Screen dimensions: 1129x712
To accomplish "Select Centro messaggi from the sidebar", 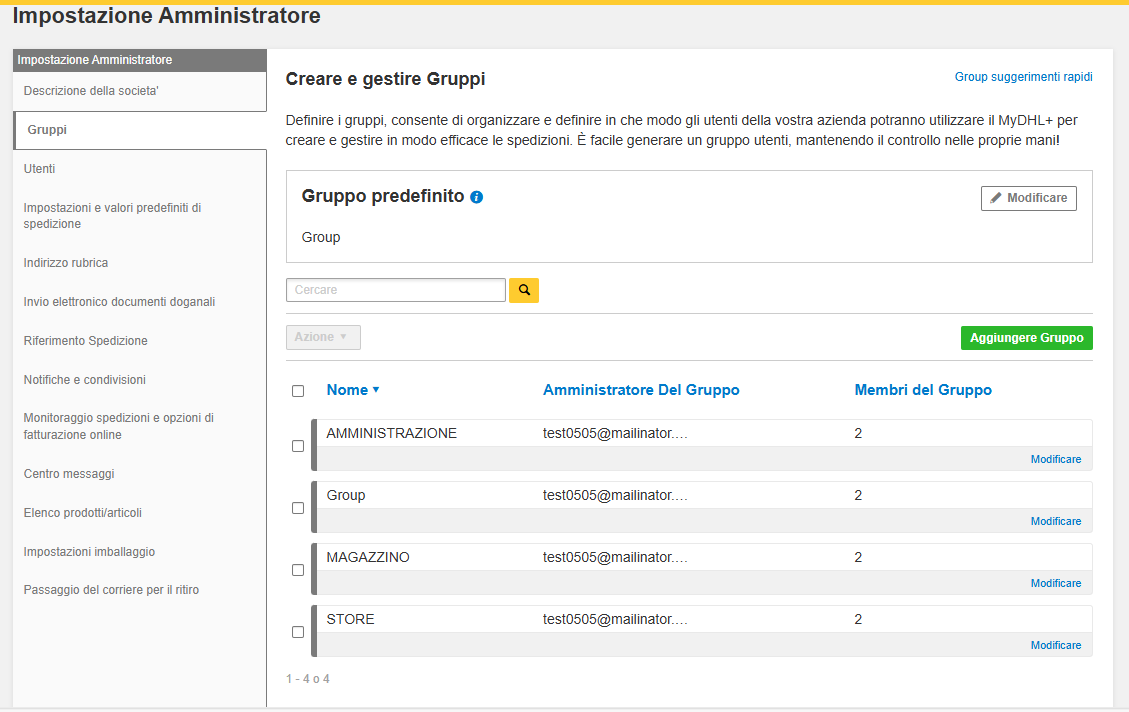I will [x=69, y=474].
